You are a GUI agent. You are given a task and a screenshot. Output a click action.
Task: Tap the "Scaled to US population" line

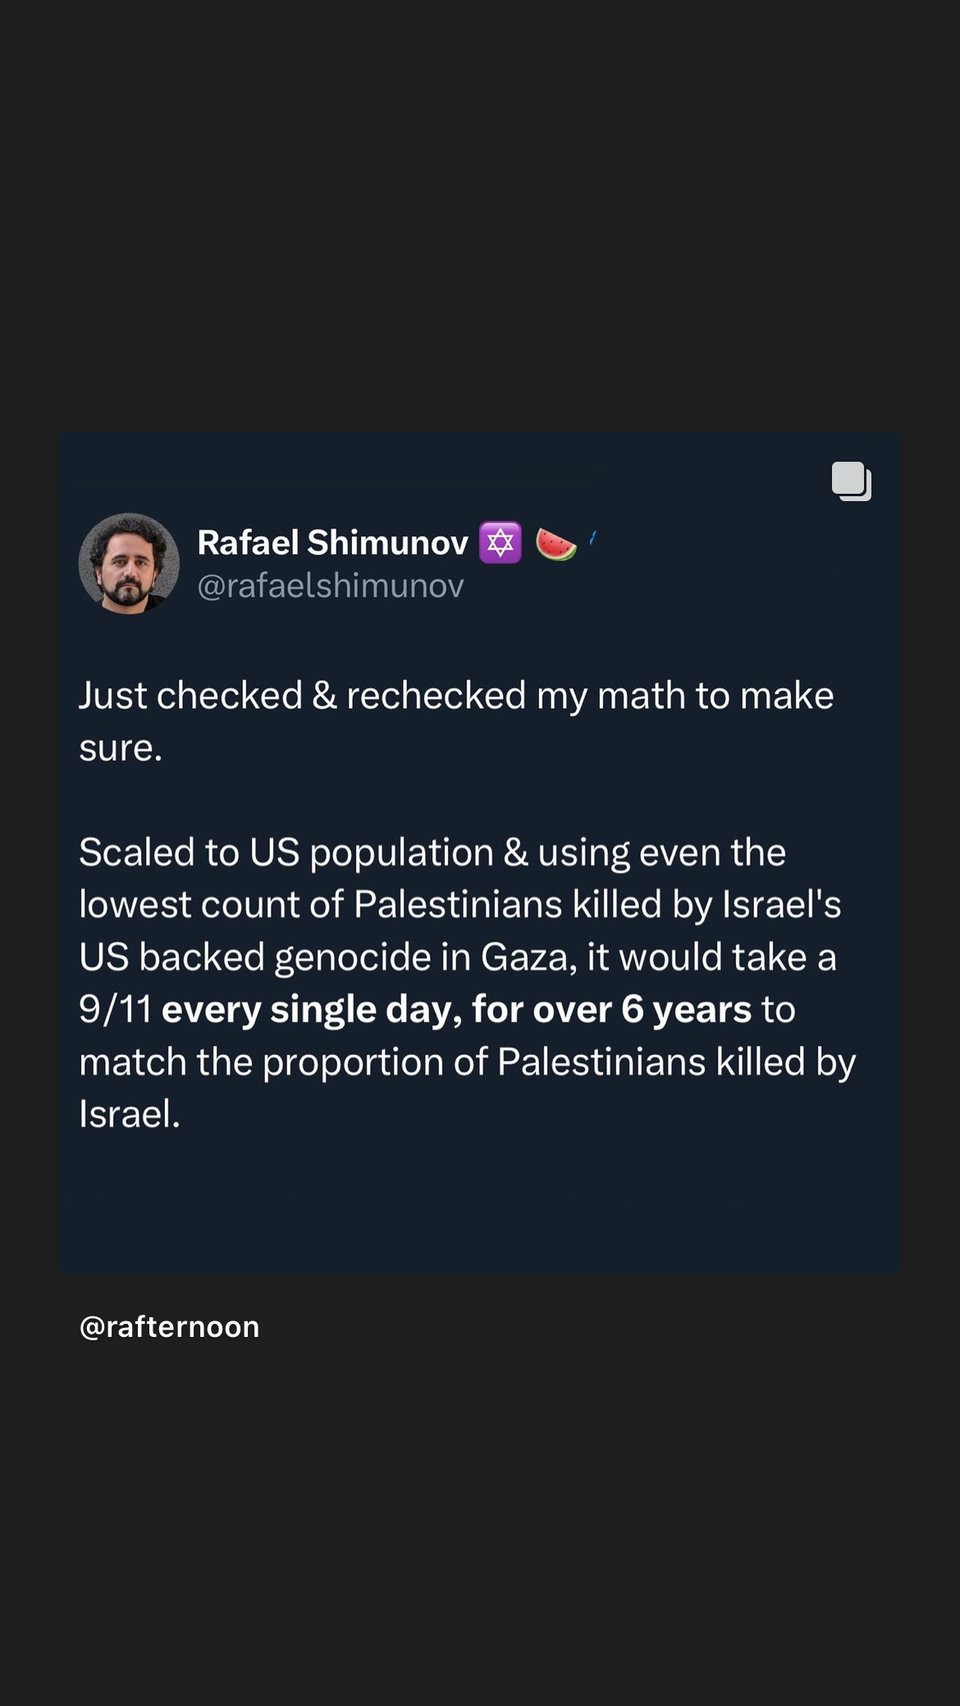click(432, 853)
